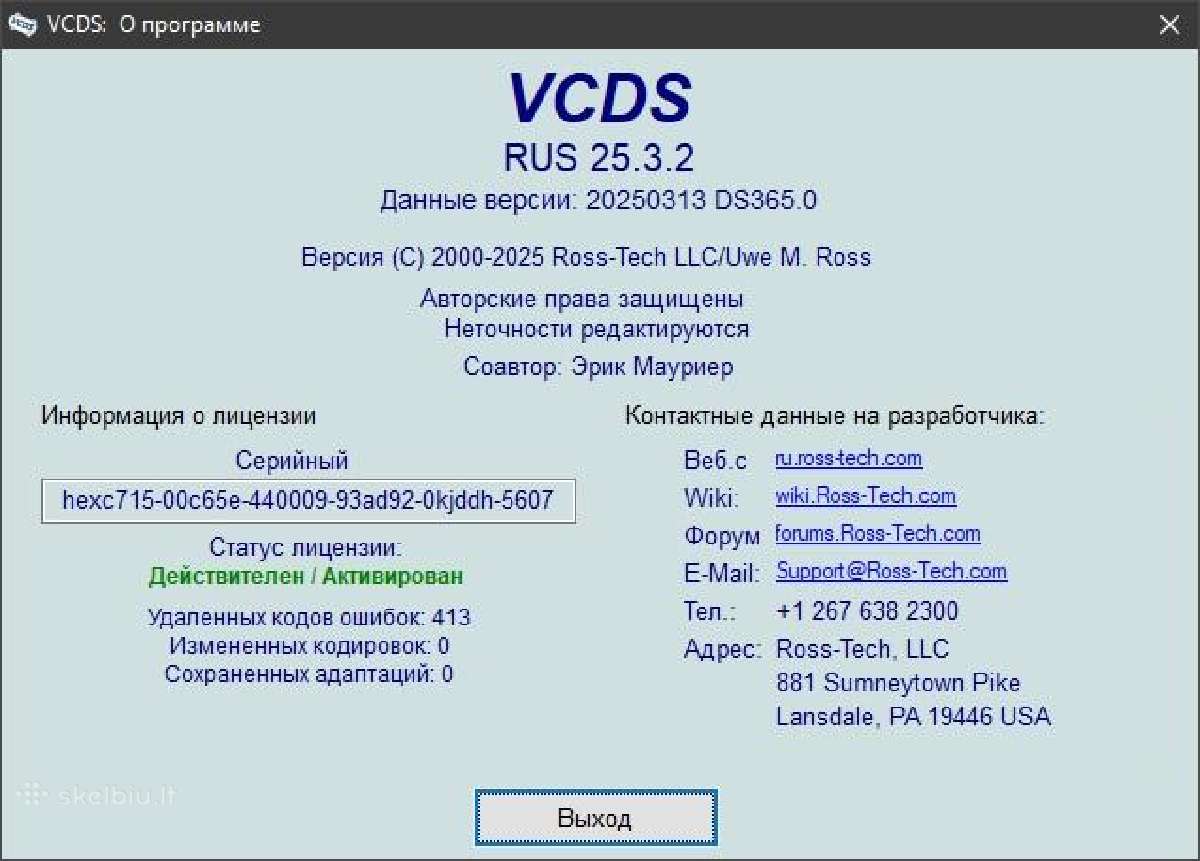Viewport: 1200px width, 861px height.
Task: Click the Контактные данные на разработчика heading
Action: coord(835,416)
